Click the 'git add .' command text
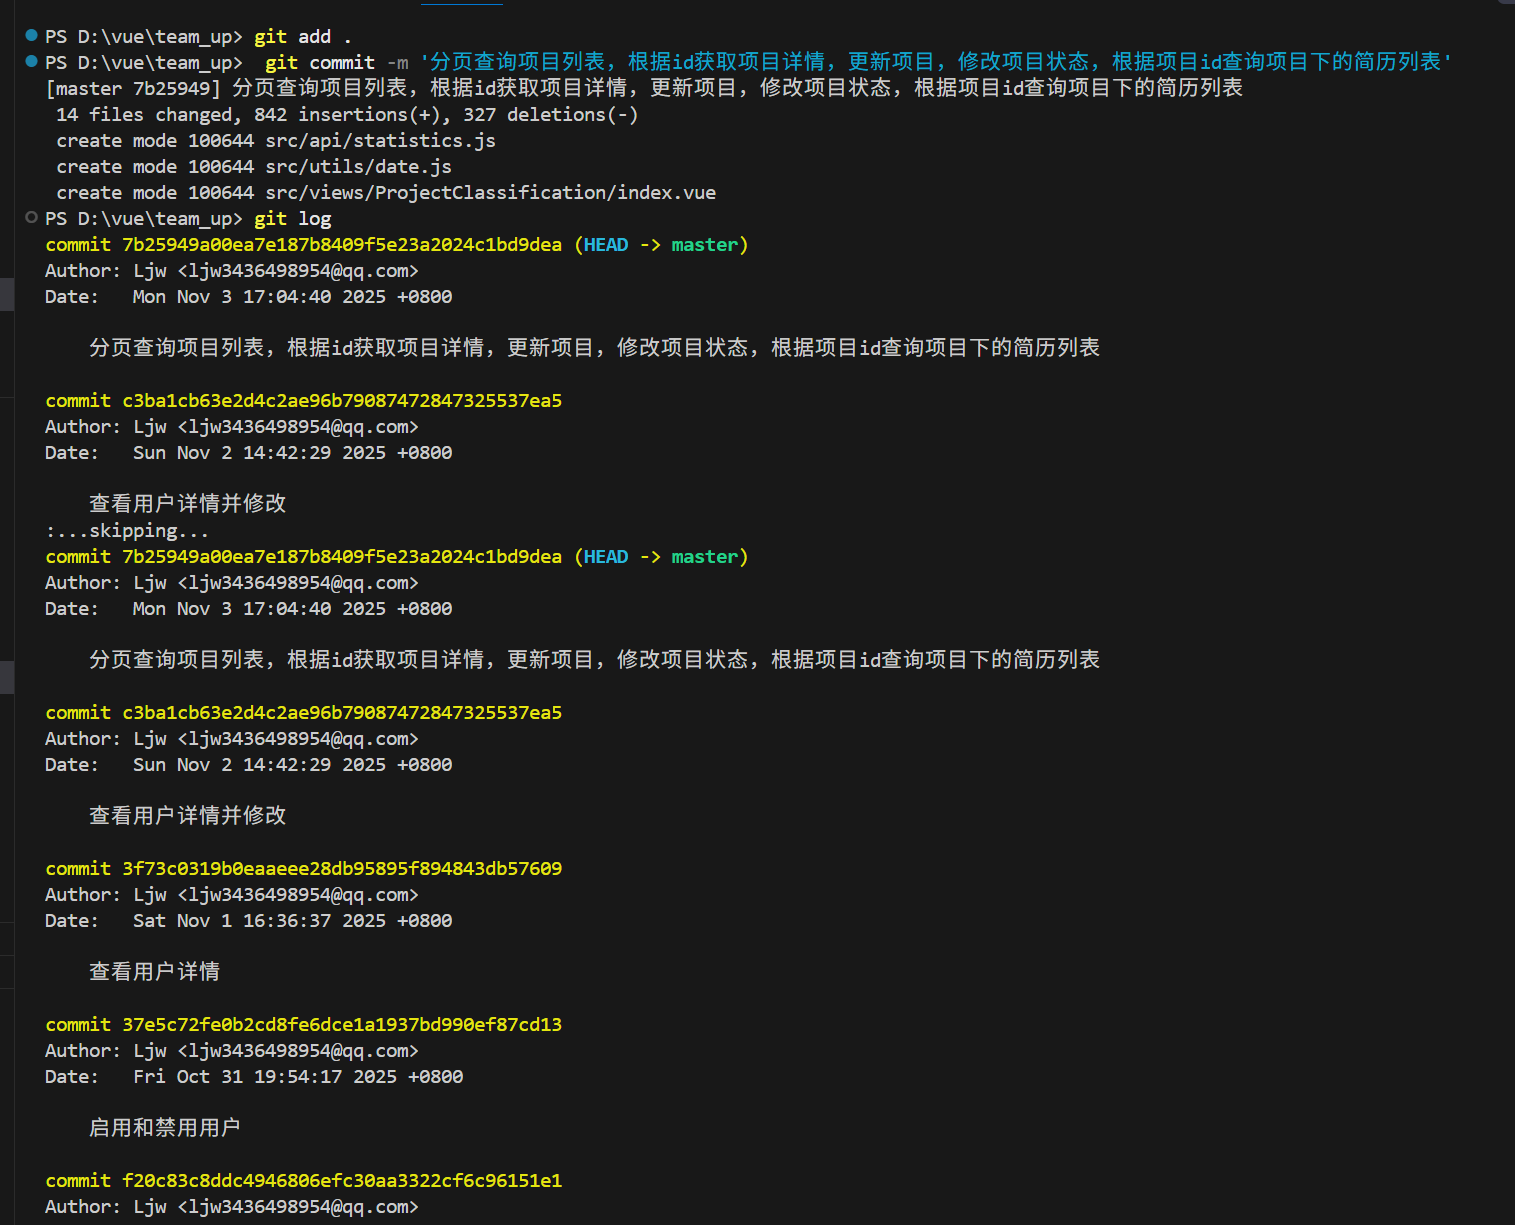 point(303,37)
